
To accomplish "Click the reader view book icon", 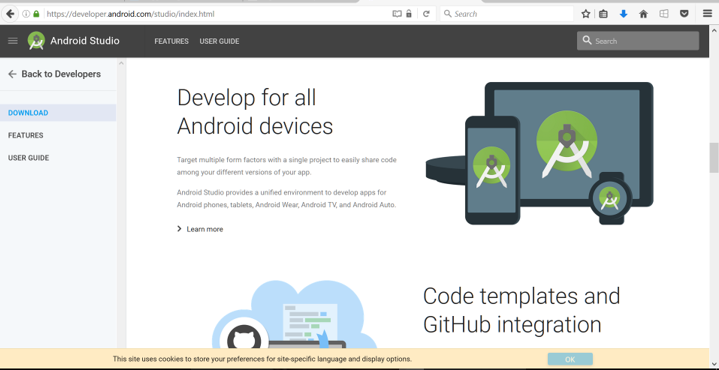I will point(397,14).
